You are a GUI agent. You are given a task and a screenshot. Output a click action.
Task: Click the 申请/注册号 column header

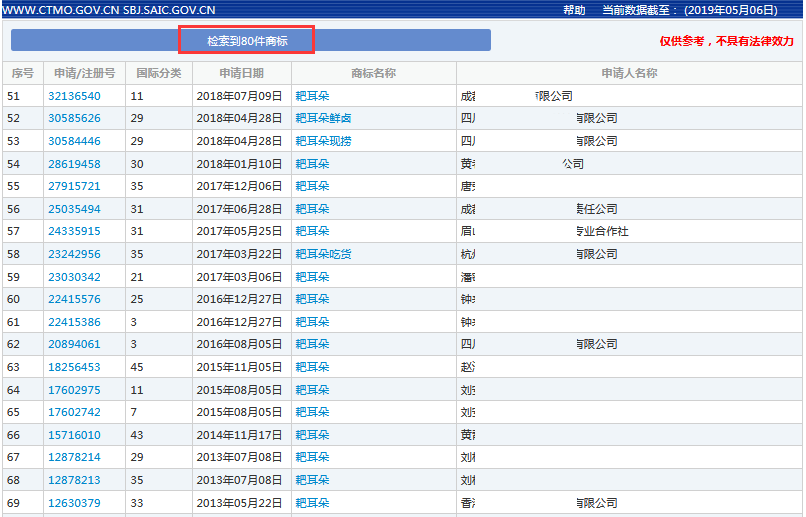pyautogui.click(x=85, y=73)
